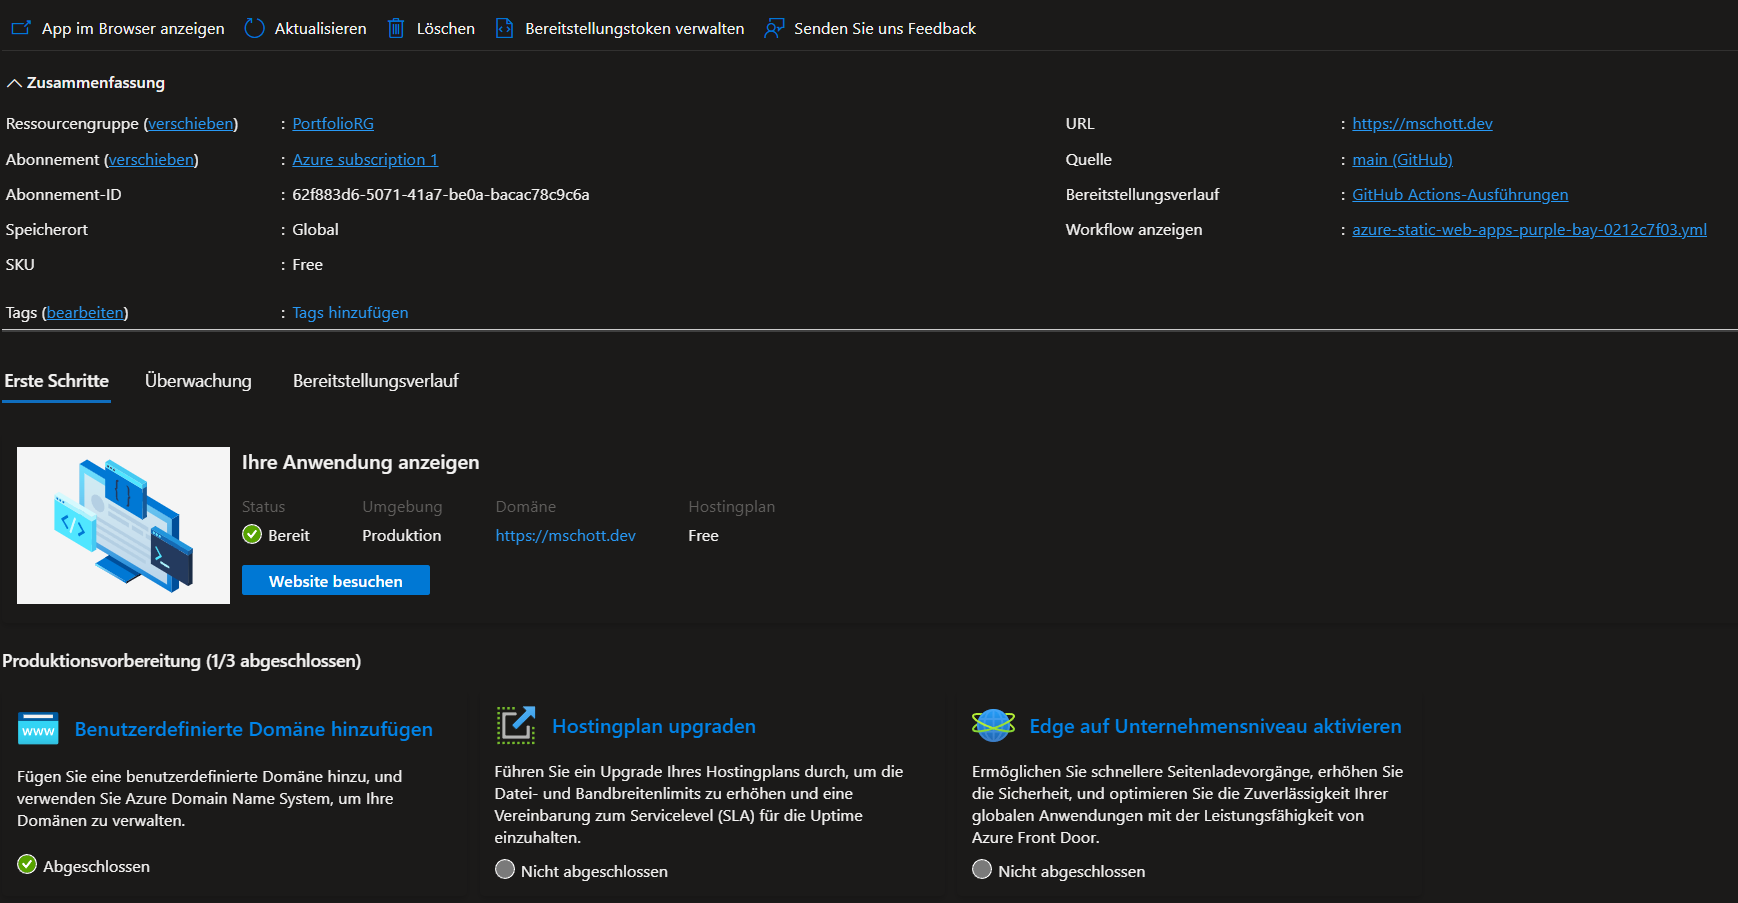Screen dimensions: 1738x903
Task: Click the Hostingplan value Free
Action: [703, 536]
